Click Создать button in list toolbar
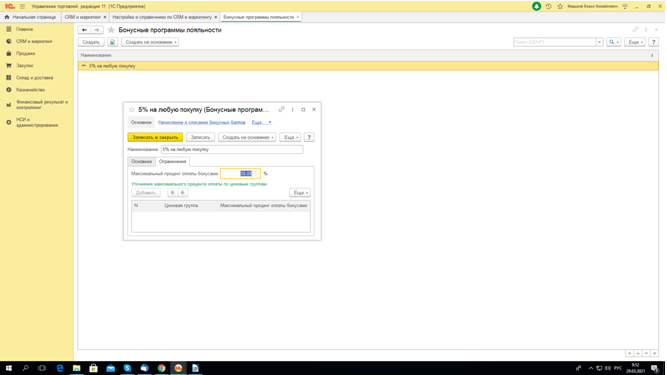The image size is (667, 375). (x=91, y=42)
